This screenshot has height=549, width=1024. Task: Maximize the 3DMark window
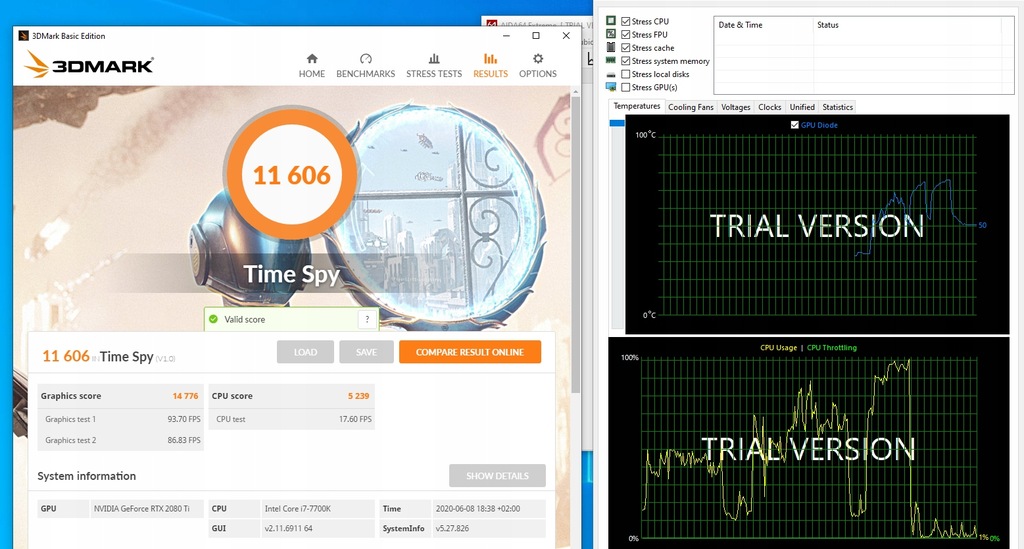click(x=536, y=36)
